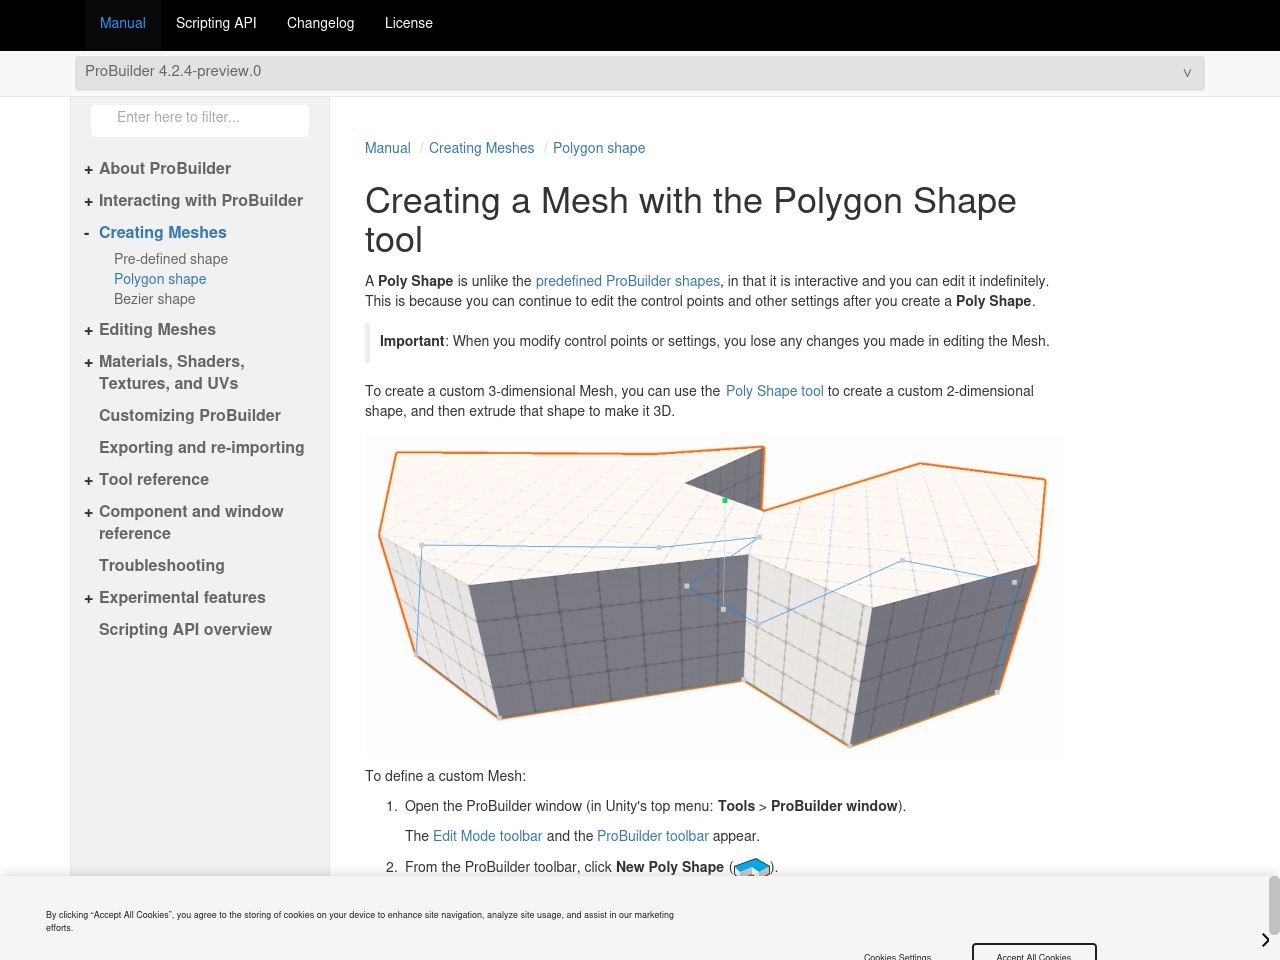Click the New Poly Shape icon
1280x960 pixels.
coord(752,867)
